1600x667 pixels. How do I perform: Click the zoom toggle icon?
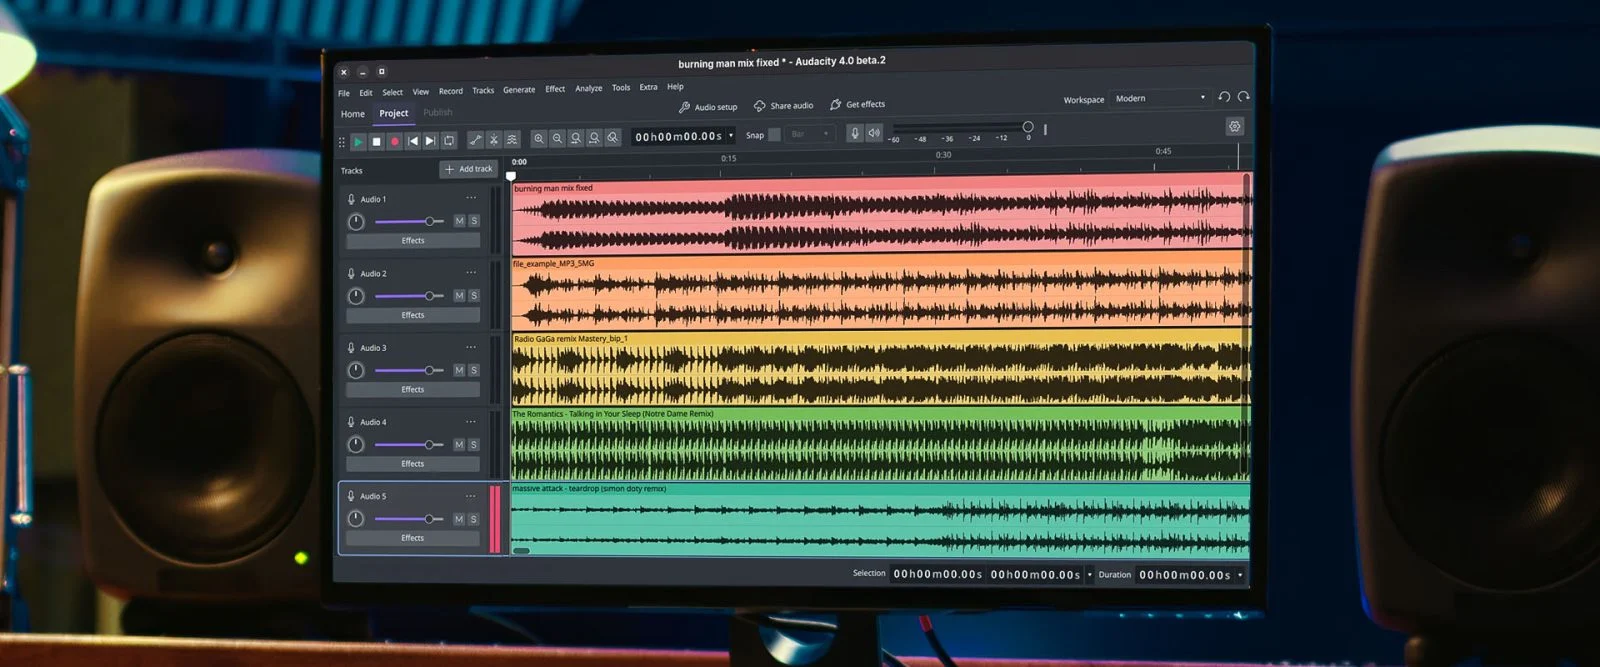click(x=613, y=137)
